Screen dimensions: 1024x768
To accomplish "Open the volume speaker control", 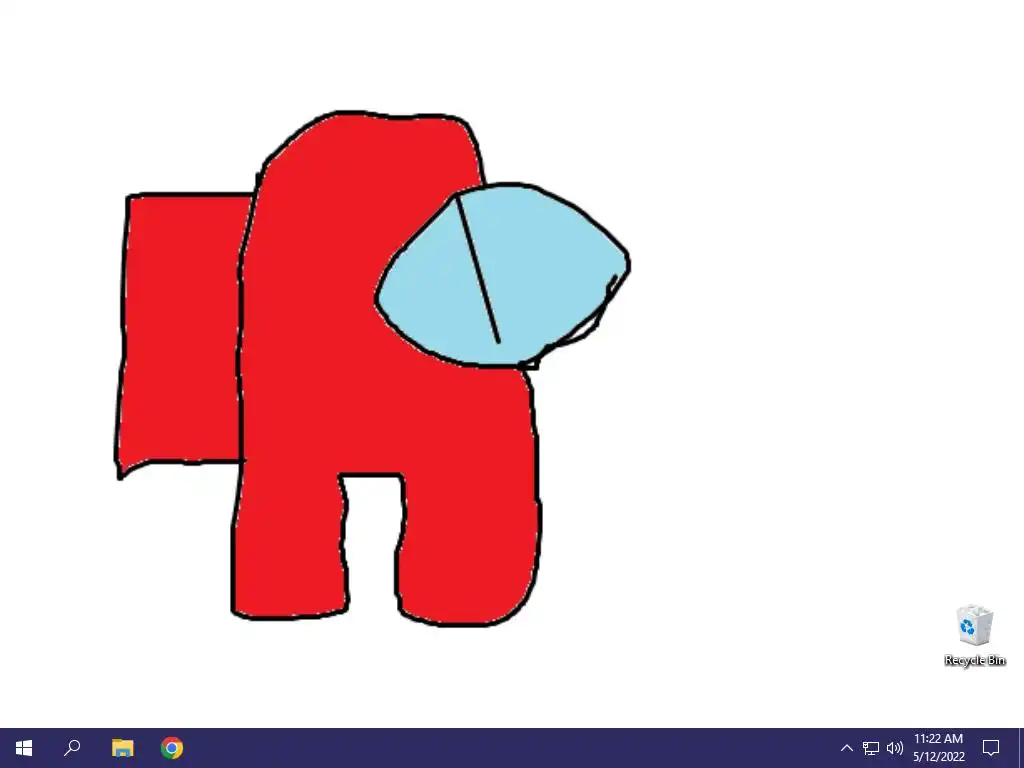I will pos(895,748).
